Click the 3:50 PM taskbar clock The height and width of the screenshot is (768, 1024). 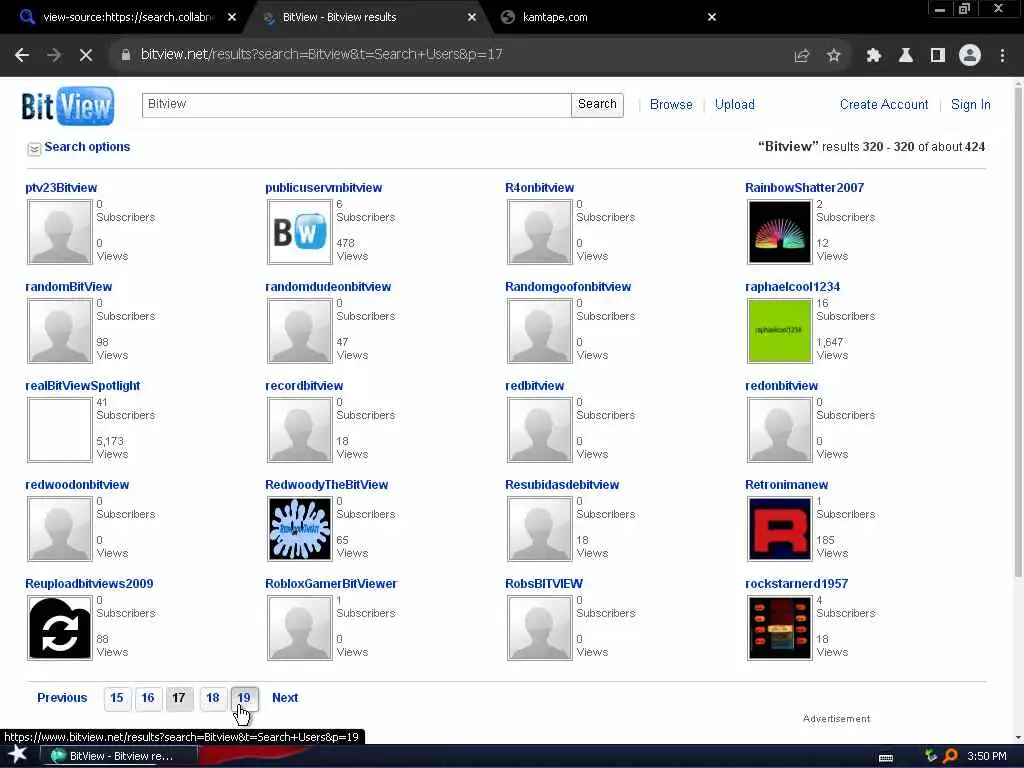pos(986,756)
